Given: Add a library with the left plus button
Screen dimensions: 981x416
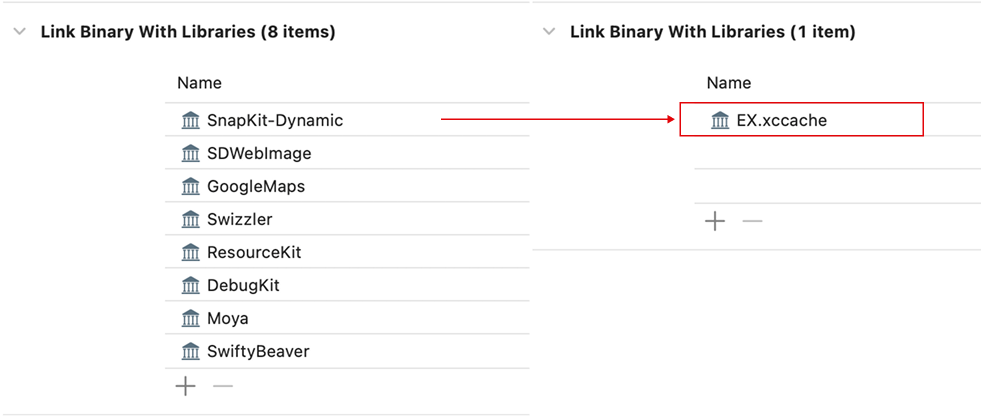Looking at the screenshot, I should 185,387.
